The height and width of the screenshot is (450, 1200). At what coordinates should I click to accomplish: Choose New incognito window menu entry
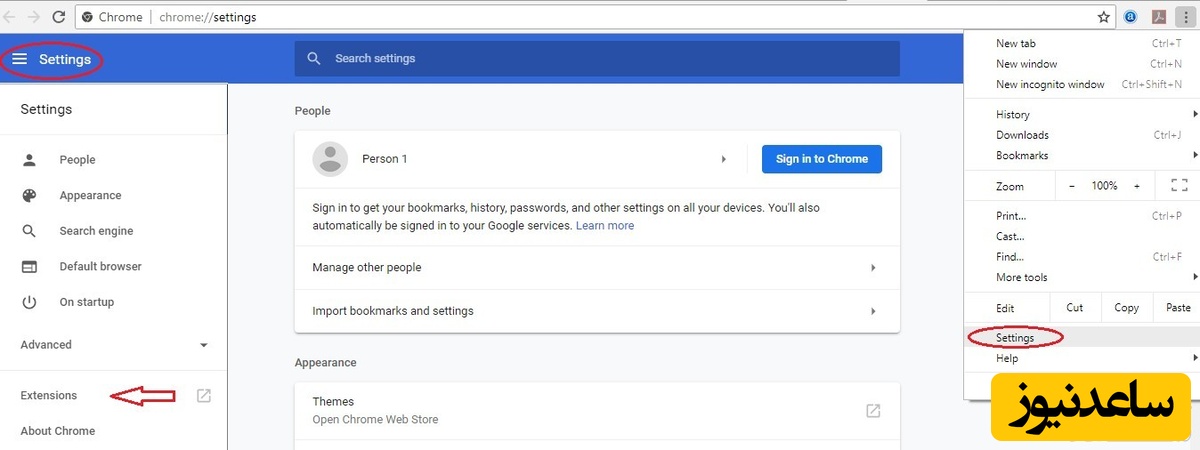point(1050,85)
